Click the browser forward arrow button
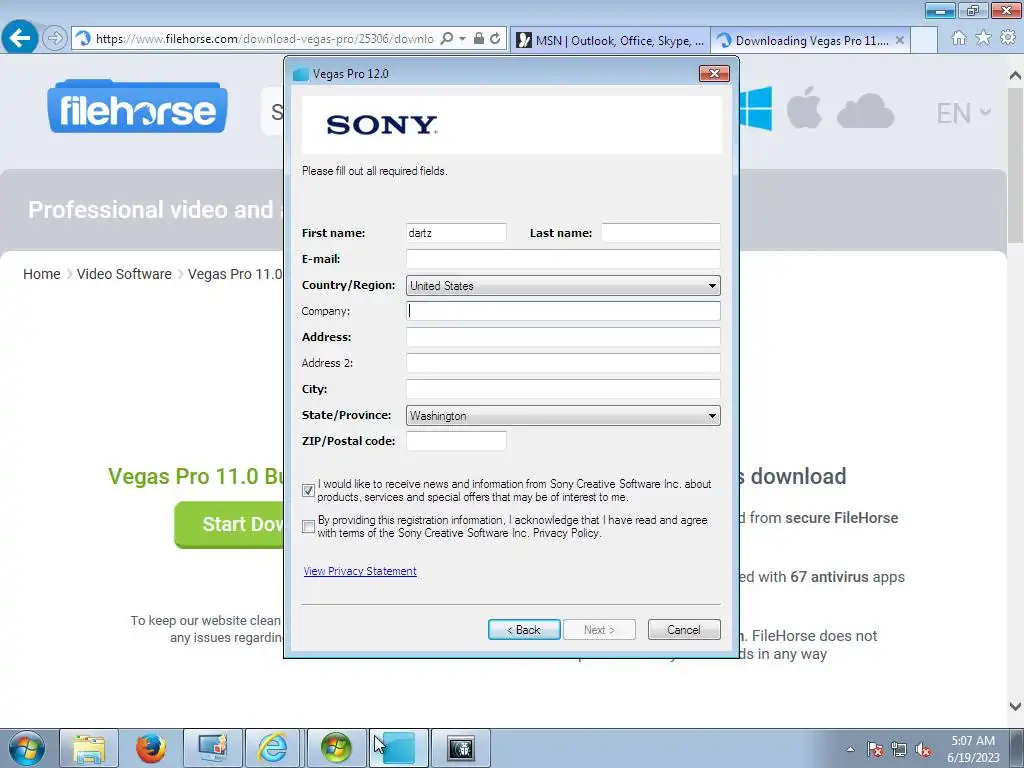The image size is (1024, 768). tap(55, 39)
